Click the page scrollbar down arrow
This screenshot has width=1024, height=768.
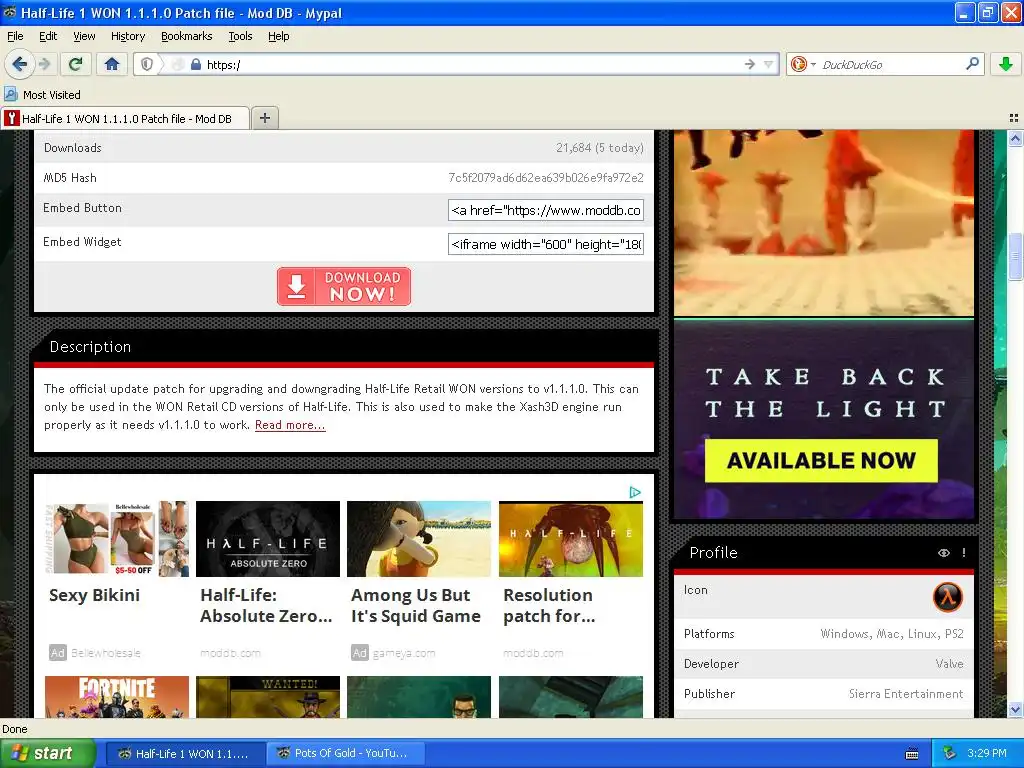pyautogui.click(x=1015, y=709)
